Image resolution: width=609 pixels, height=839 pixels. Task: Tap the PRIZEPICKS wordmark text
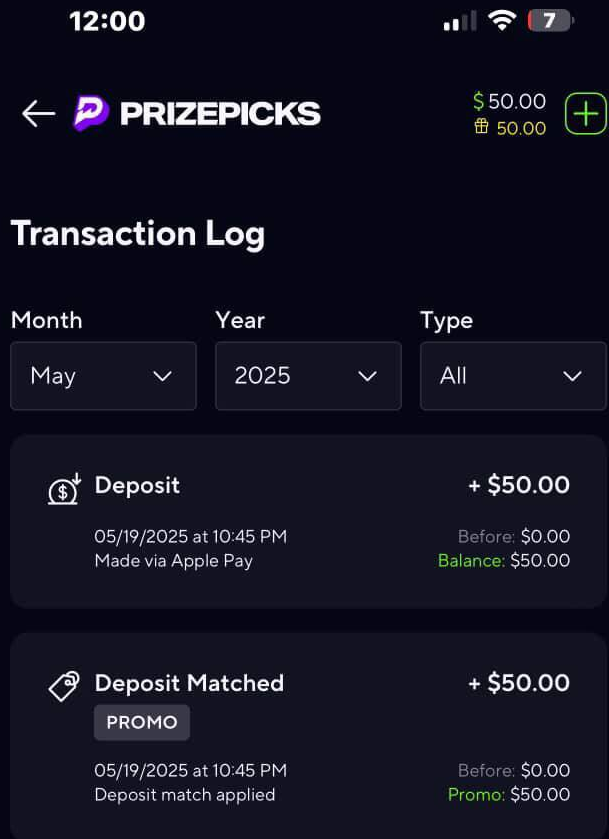coord(220,113)
